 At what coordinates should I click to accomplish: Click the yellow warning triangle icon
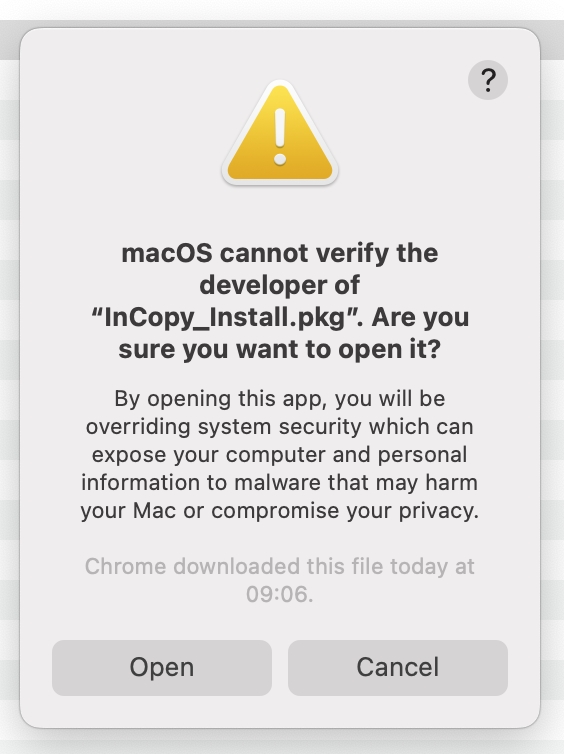[280, 133]
